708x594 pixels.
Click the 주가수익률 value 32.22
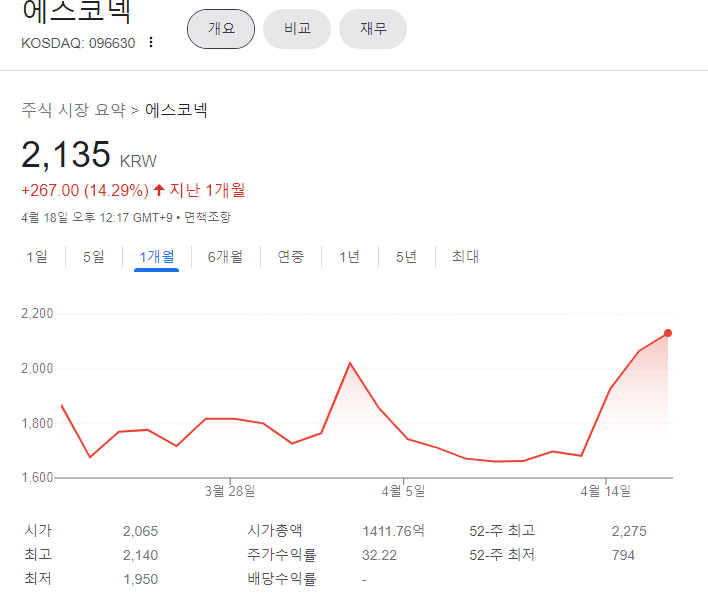(x=379, y=555)
